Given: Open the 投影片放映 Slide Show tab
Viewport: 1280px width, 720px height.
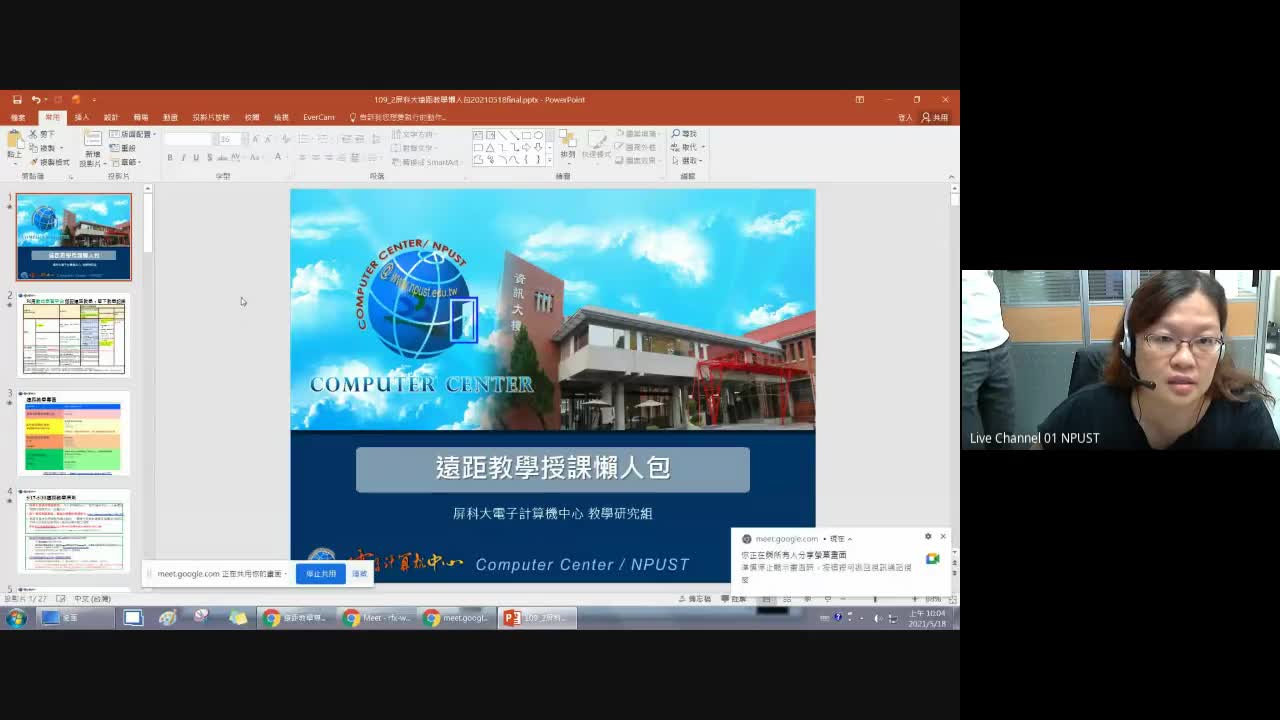Looking at the screenshot, I should (211, 118).
